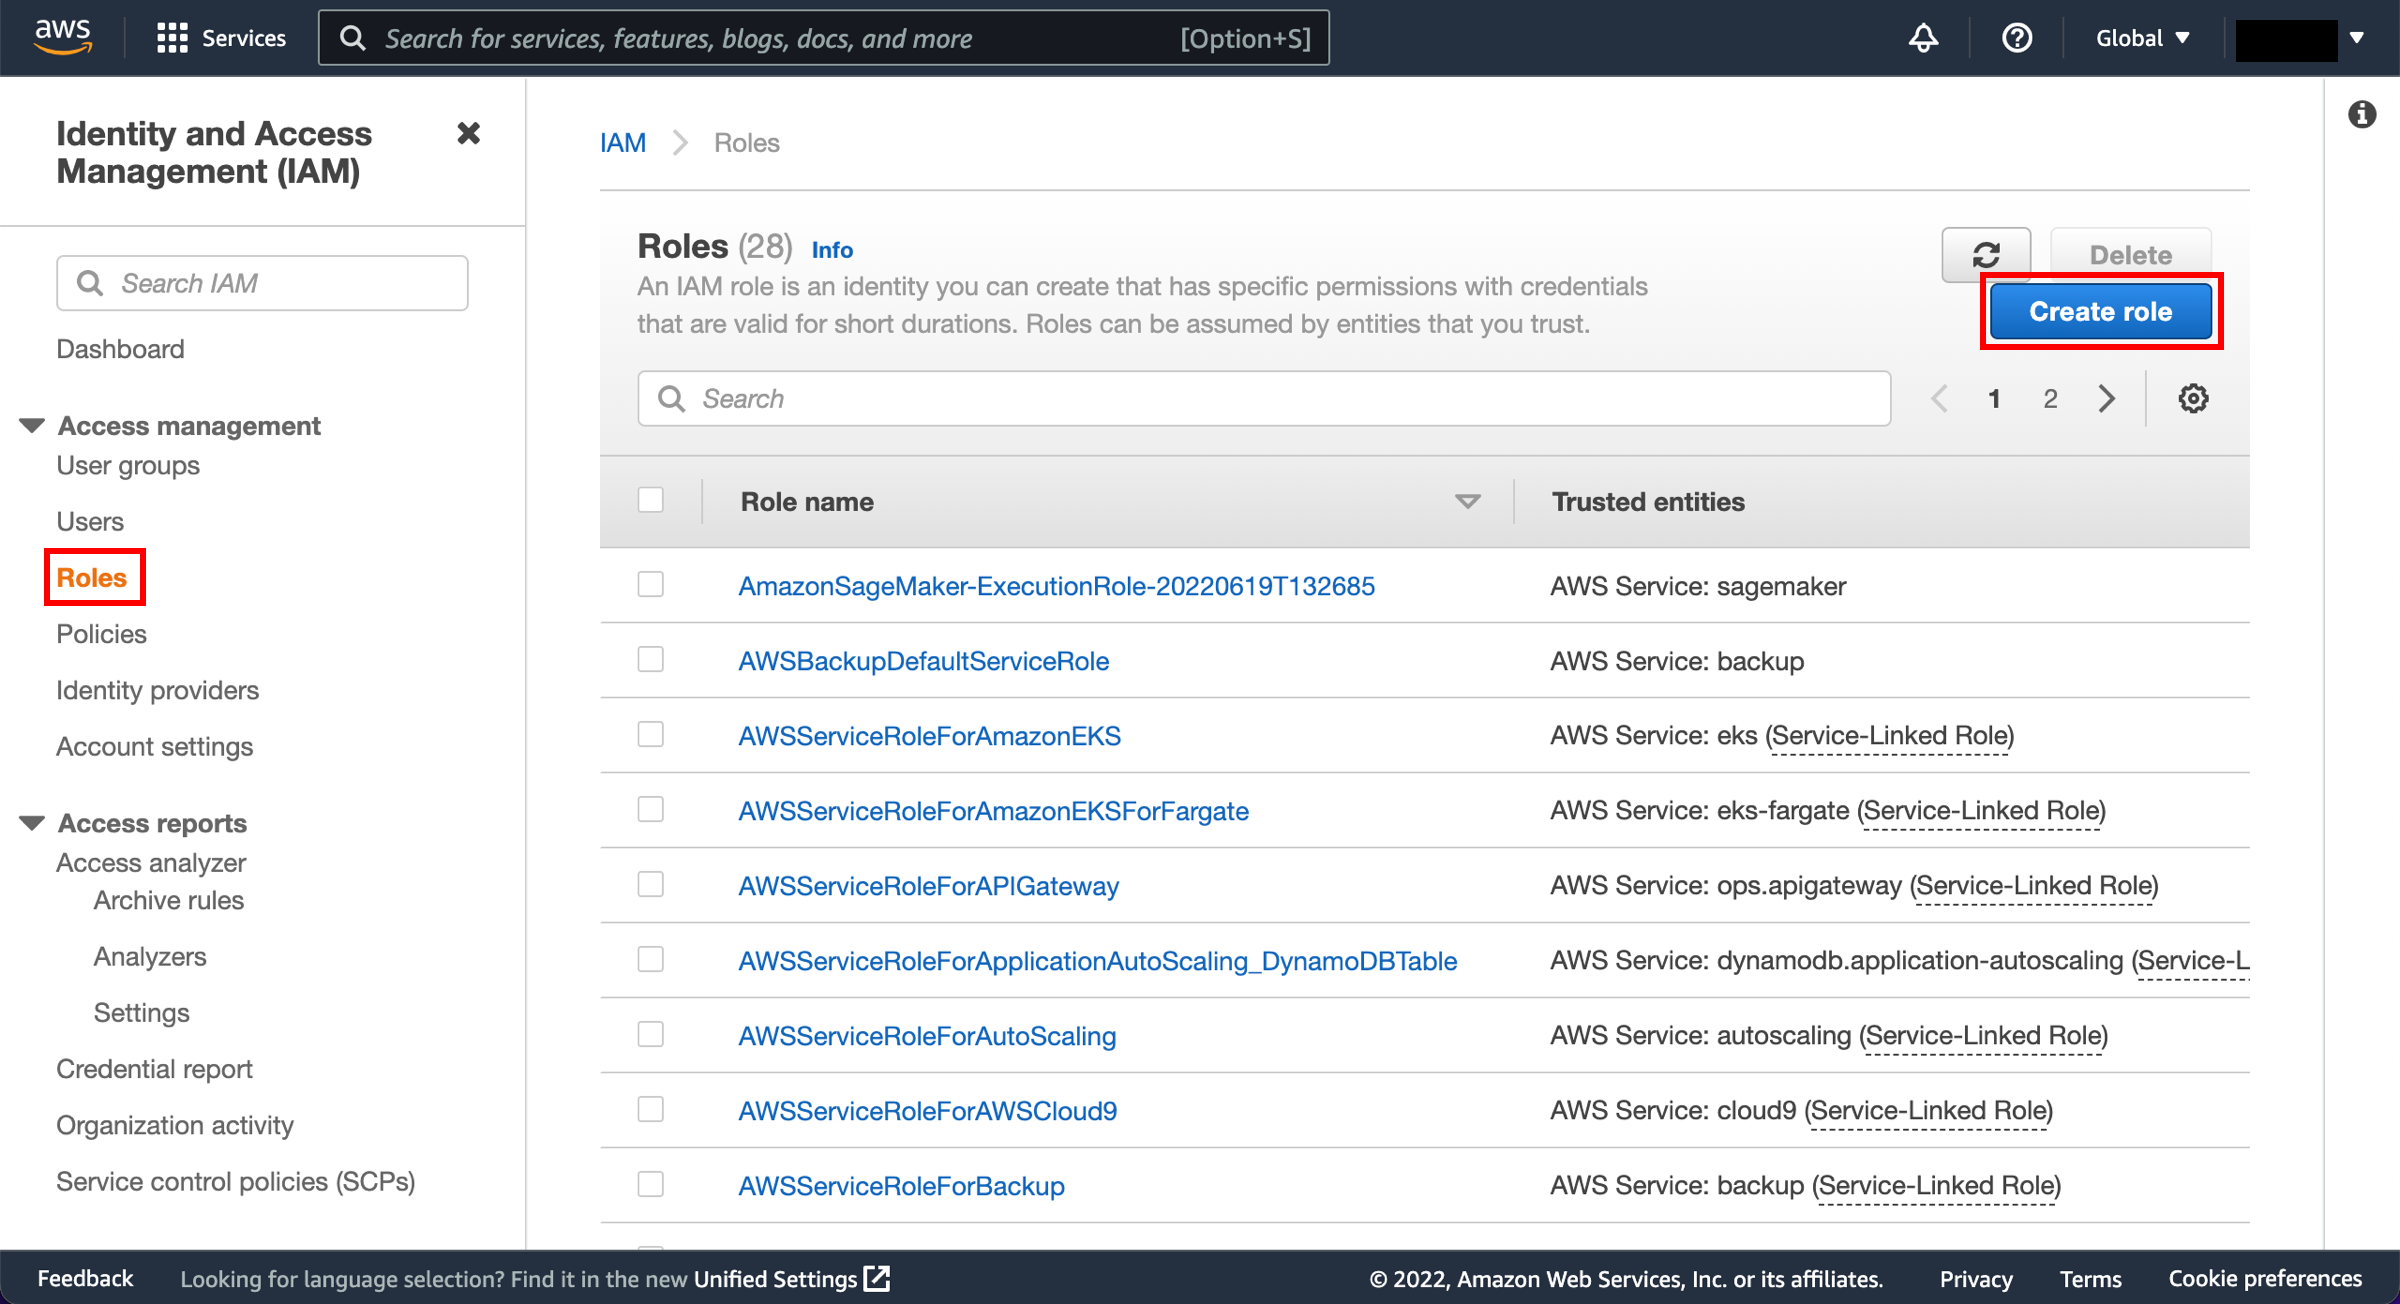Focus the Search IAM field

[262, 283]
